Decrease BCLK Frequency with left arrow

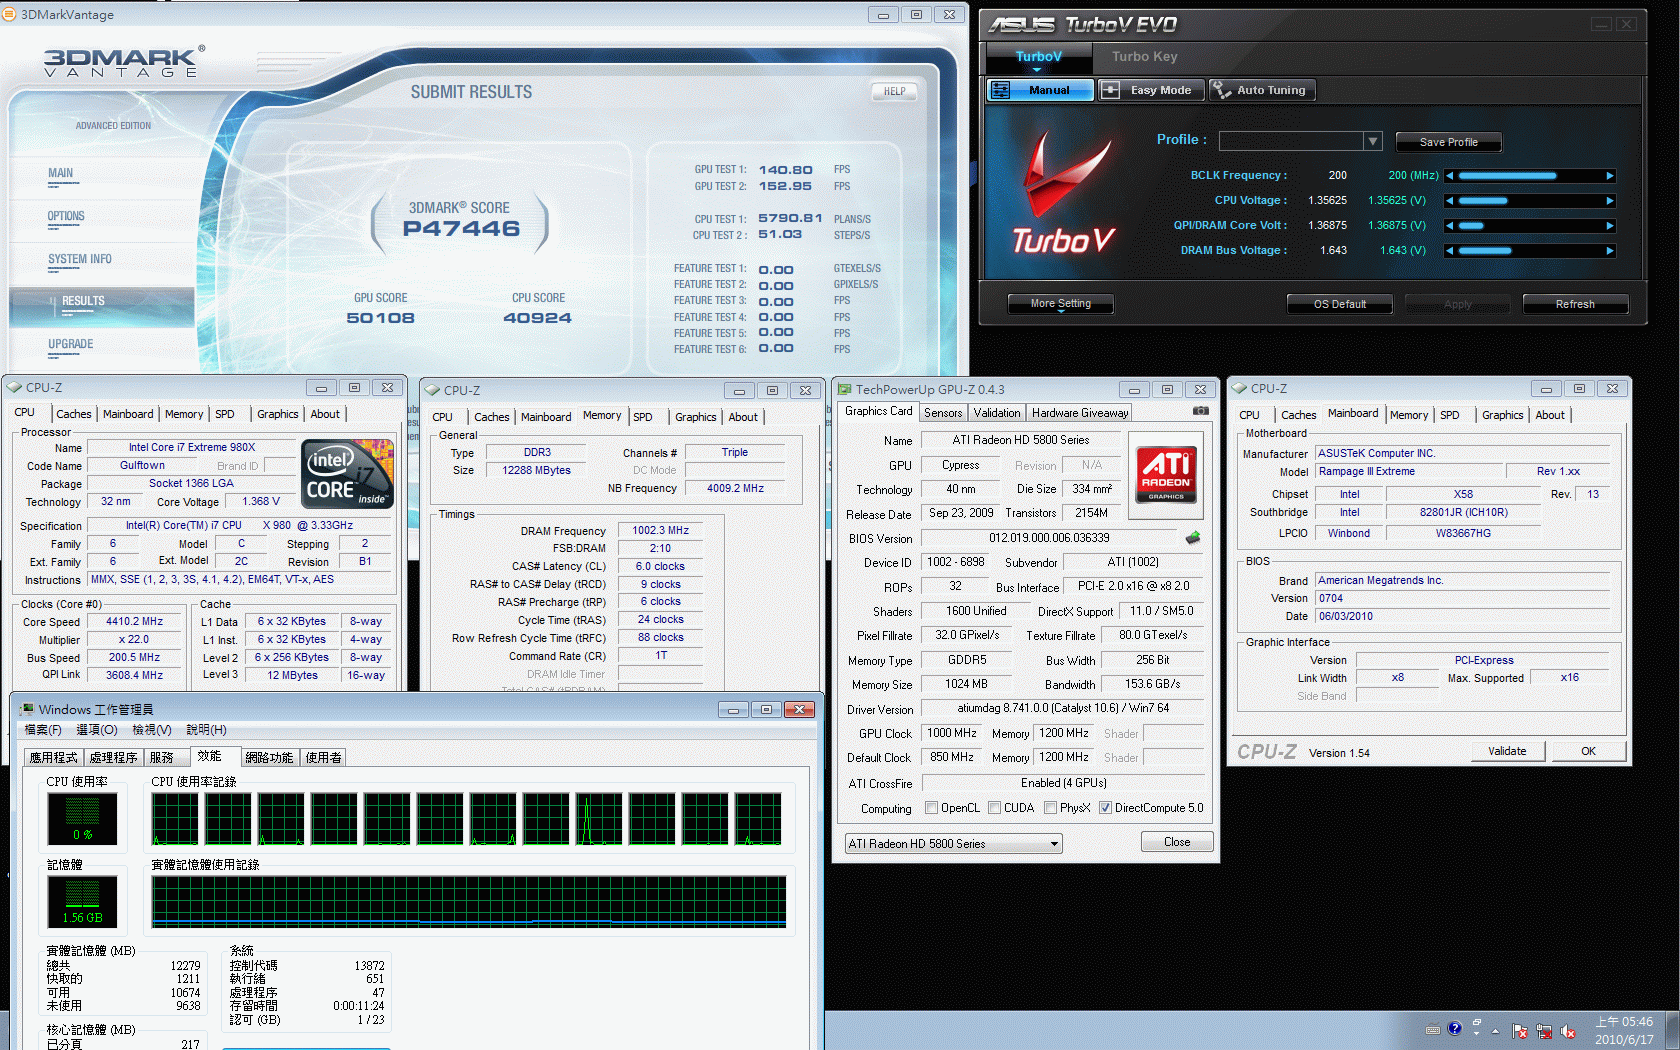pyautogui.click(x=1449, y=176)
